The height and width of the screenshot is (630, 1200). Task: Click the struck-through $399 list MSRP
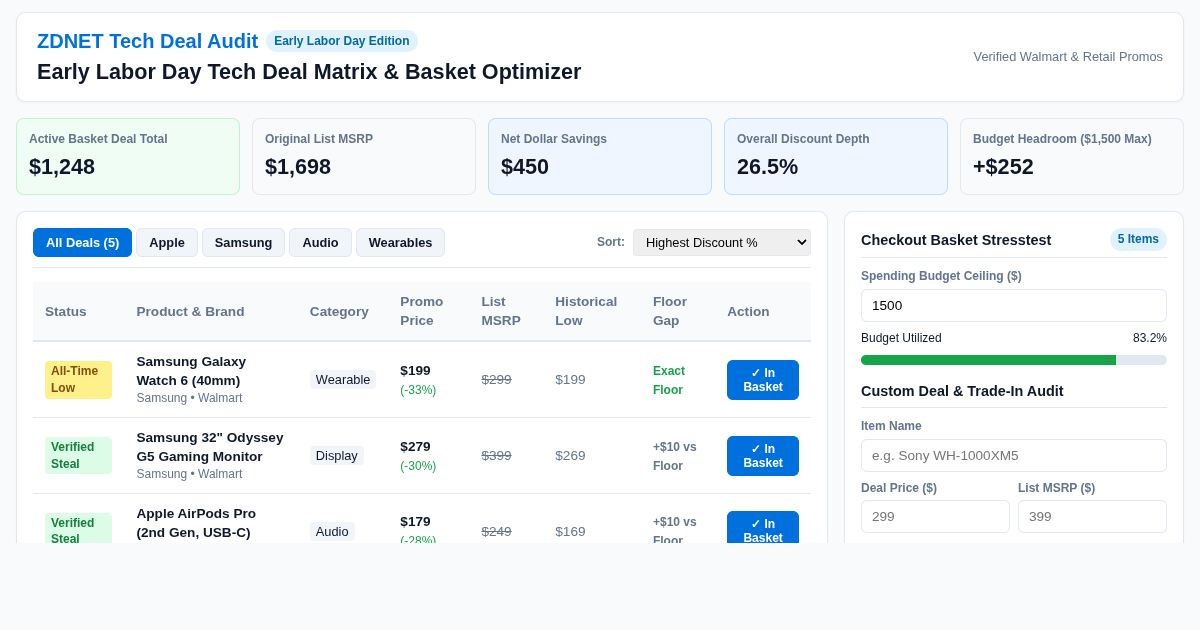coord(496,456)
